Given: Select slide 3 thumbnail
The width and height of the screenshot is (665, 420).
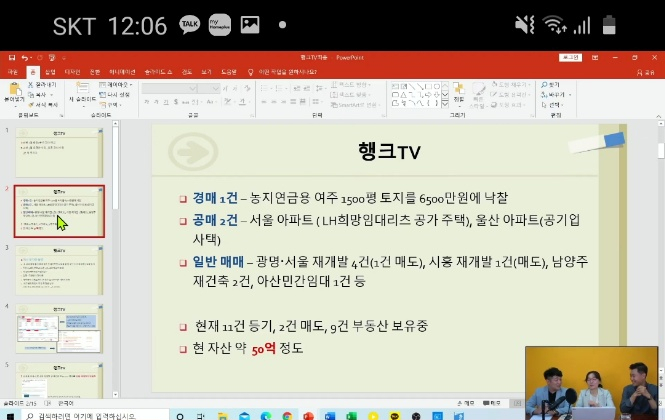Looking at the screenshot, I should [59, 270].
